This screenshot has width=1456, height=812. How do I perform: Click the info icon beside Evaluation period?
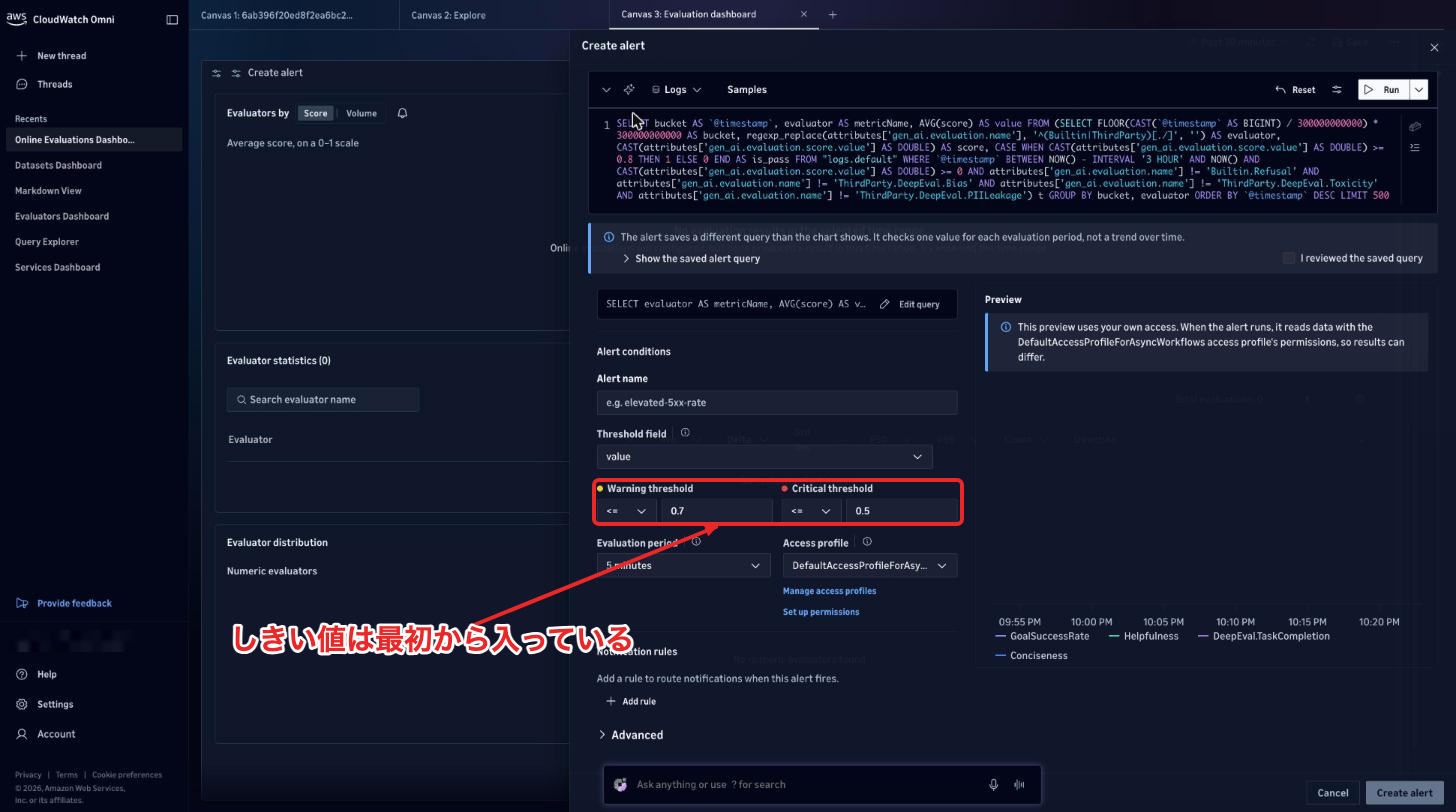696,542
